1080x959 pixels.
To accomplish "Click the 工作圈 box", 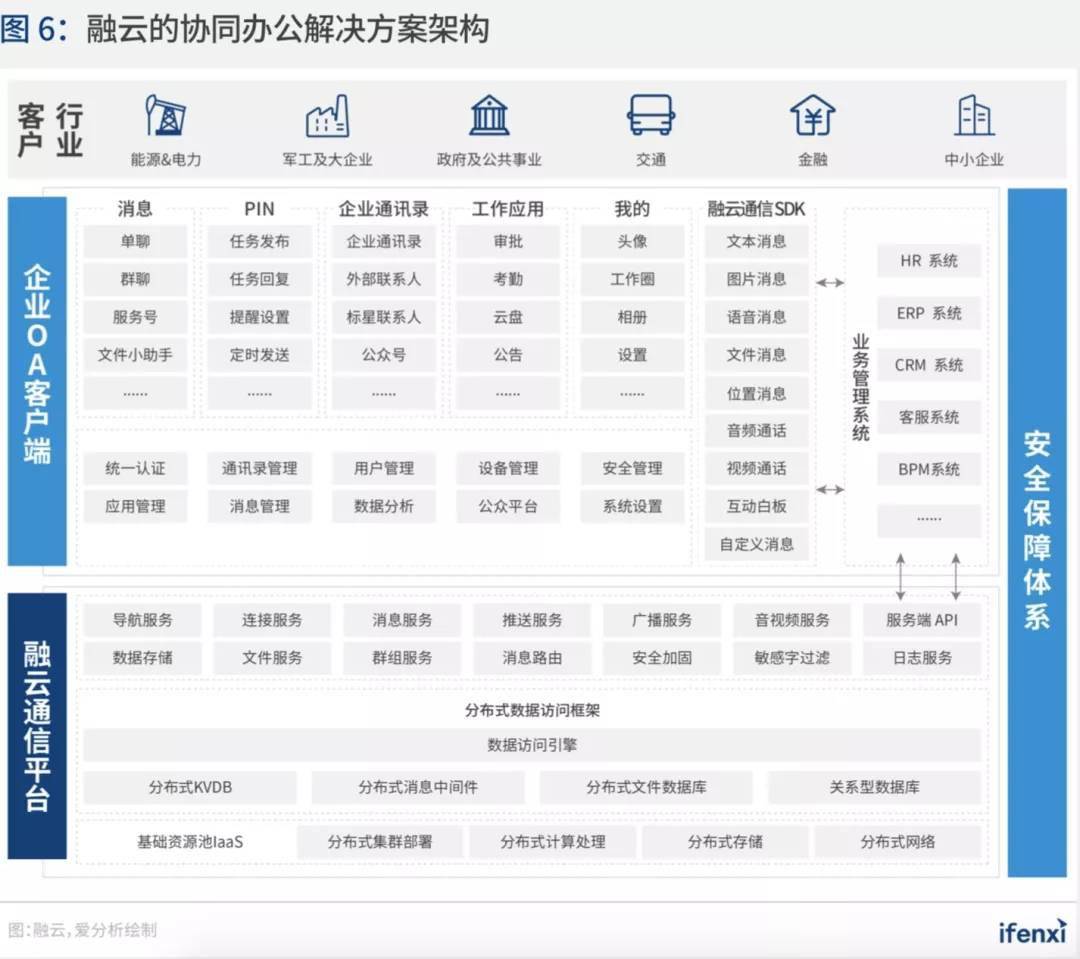I will click(x=632, y=279).
